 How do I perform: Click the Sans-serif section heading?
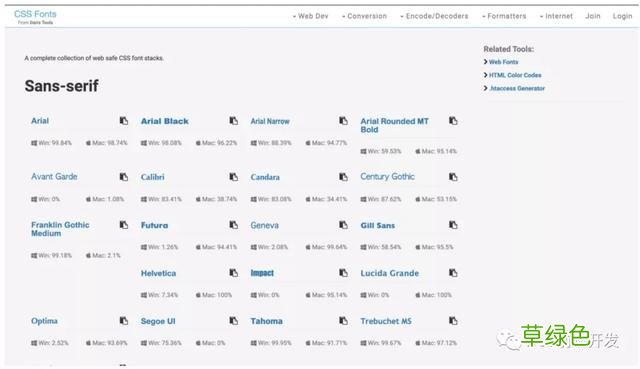click(x=61, y=86)
